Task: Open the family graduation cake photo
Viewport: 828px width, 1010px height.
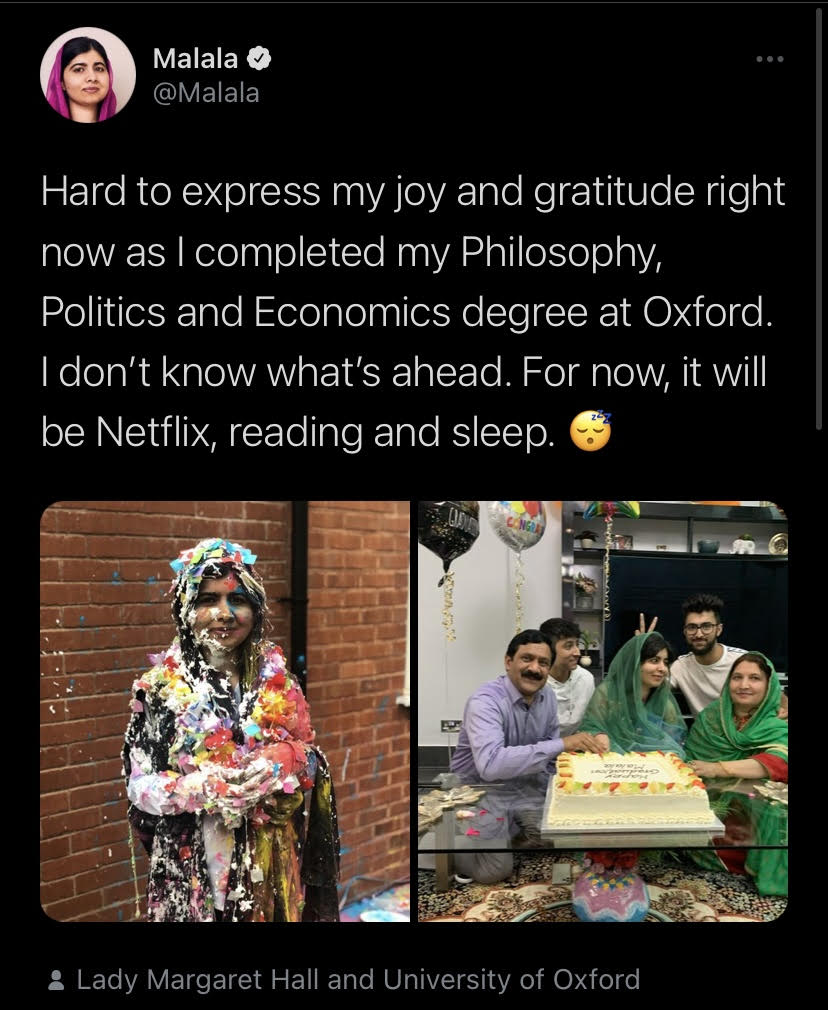Action: [602, 711]
